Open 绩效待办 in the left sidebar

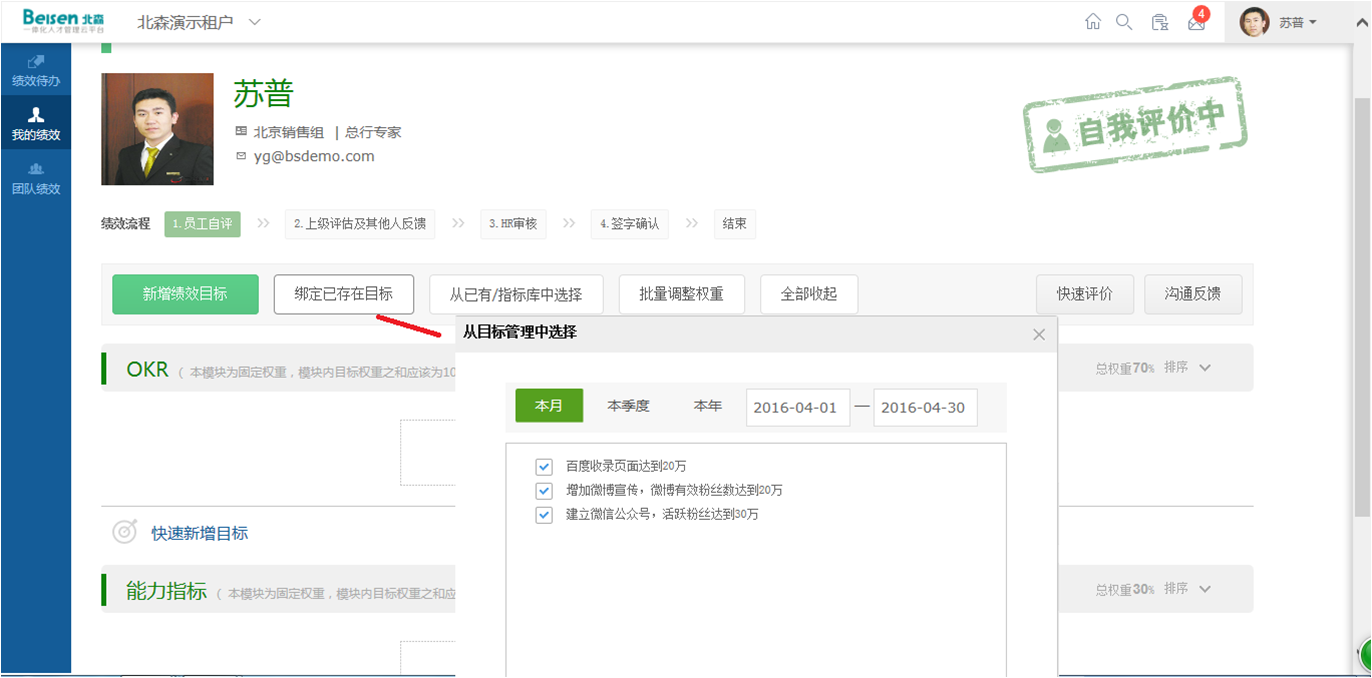tap(36, 70)
